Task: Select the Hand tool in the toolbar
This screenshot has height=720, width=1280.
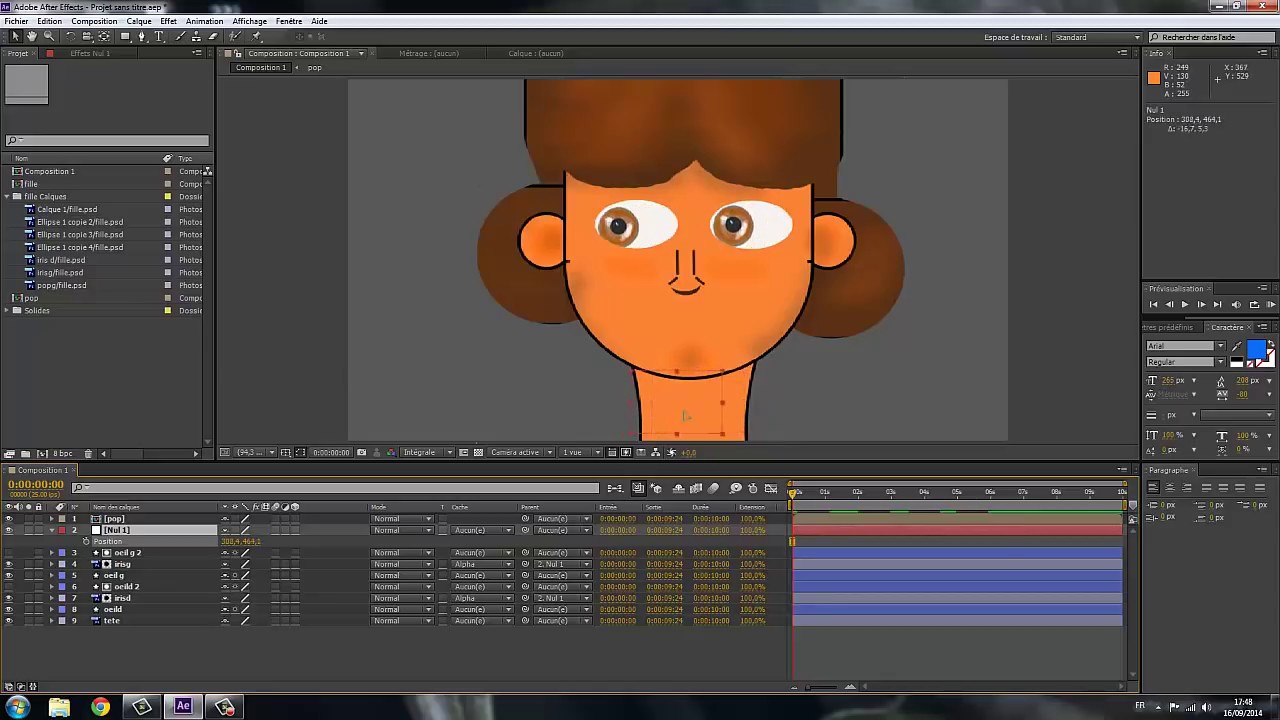Action: 31,37
